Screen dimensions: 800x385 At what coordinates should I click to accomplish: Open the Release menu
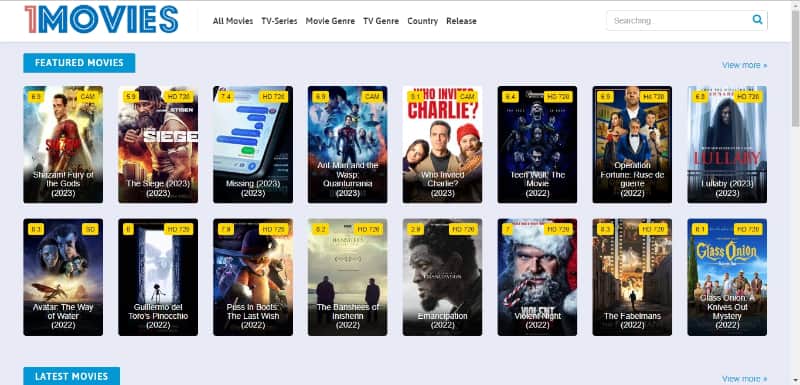(461, 21)
